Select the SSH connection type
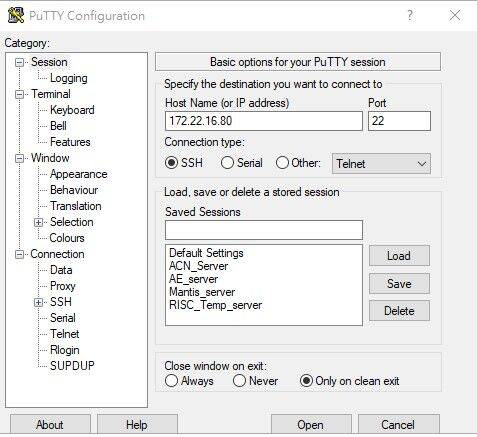 (x=171, y=163)
